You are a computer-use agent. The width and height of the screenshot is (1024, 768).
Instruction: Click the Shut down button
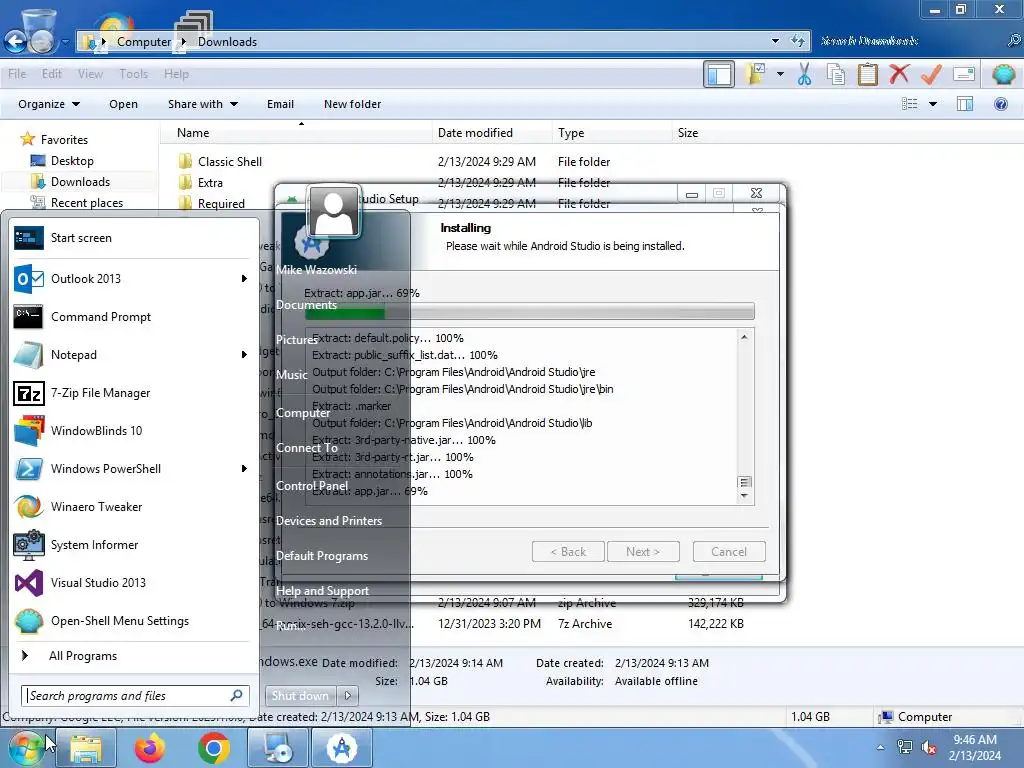click(300, 696)
